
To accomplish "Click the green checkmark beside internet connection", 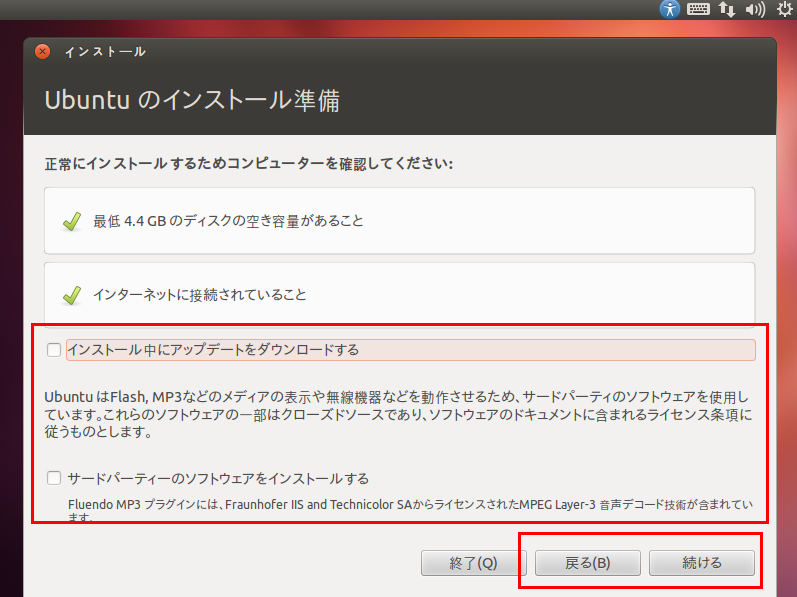I will coord(72,295).
